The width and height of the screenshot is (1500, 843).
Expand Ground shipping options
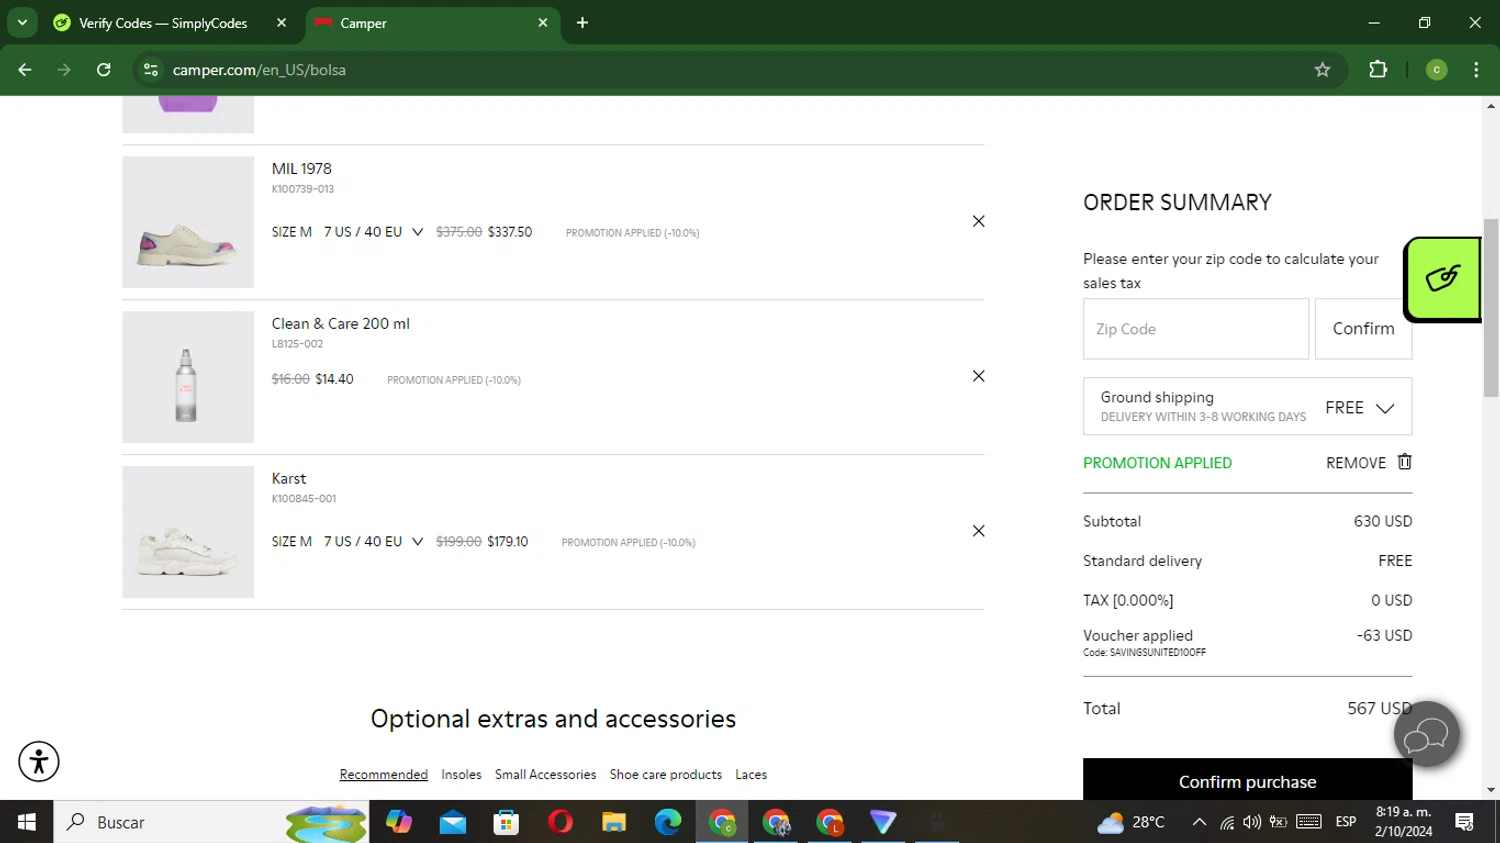(x=1247, y=406)
